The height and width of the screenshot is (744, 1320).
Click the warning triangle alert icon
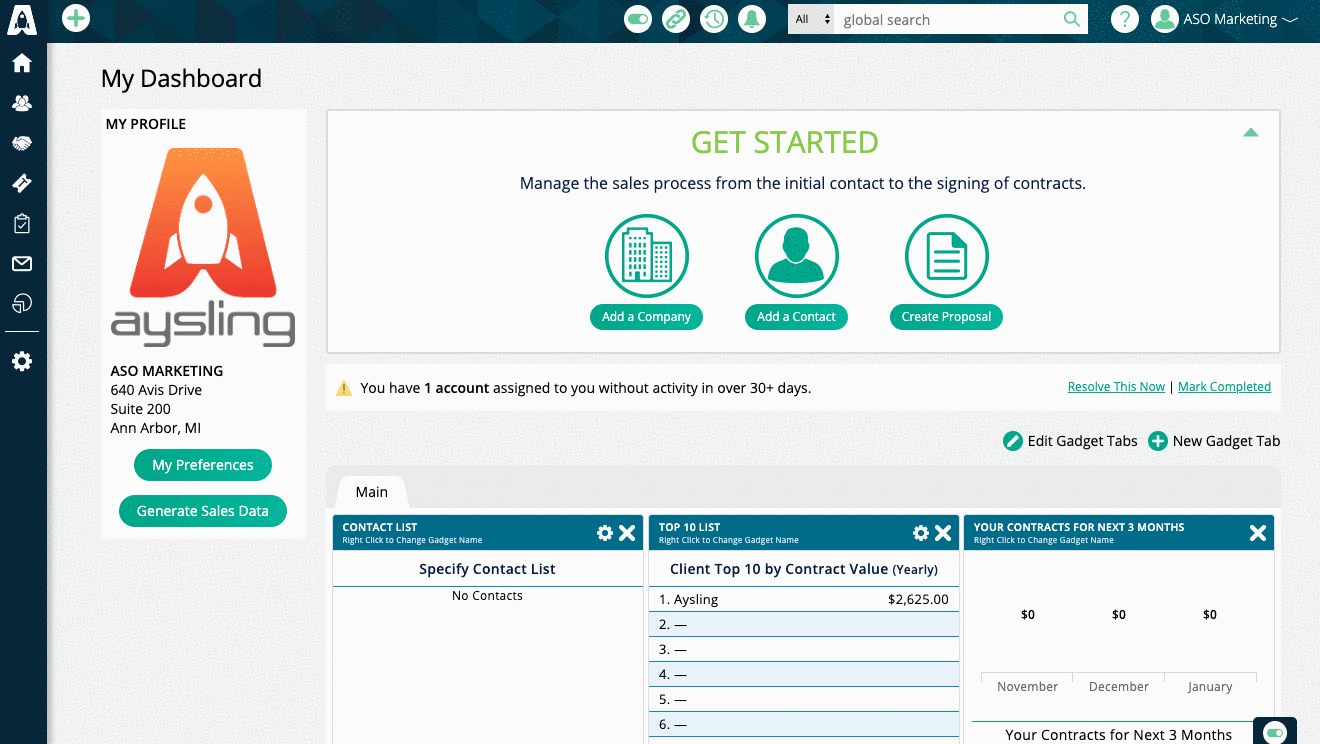(344, 388)
